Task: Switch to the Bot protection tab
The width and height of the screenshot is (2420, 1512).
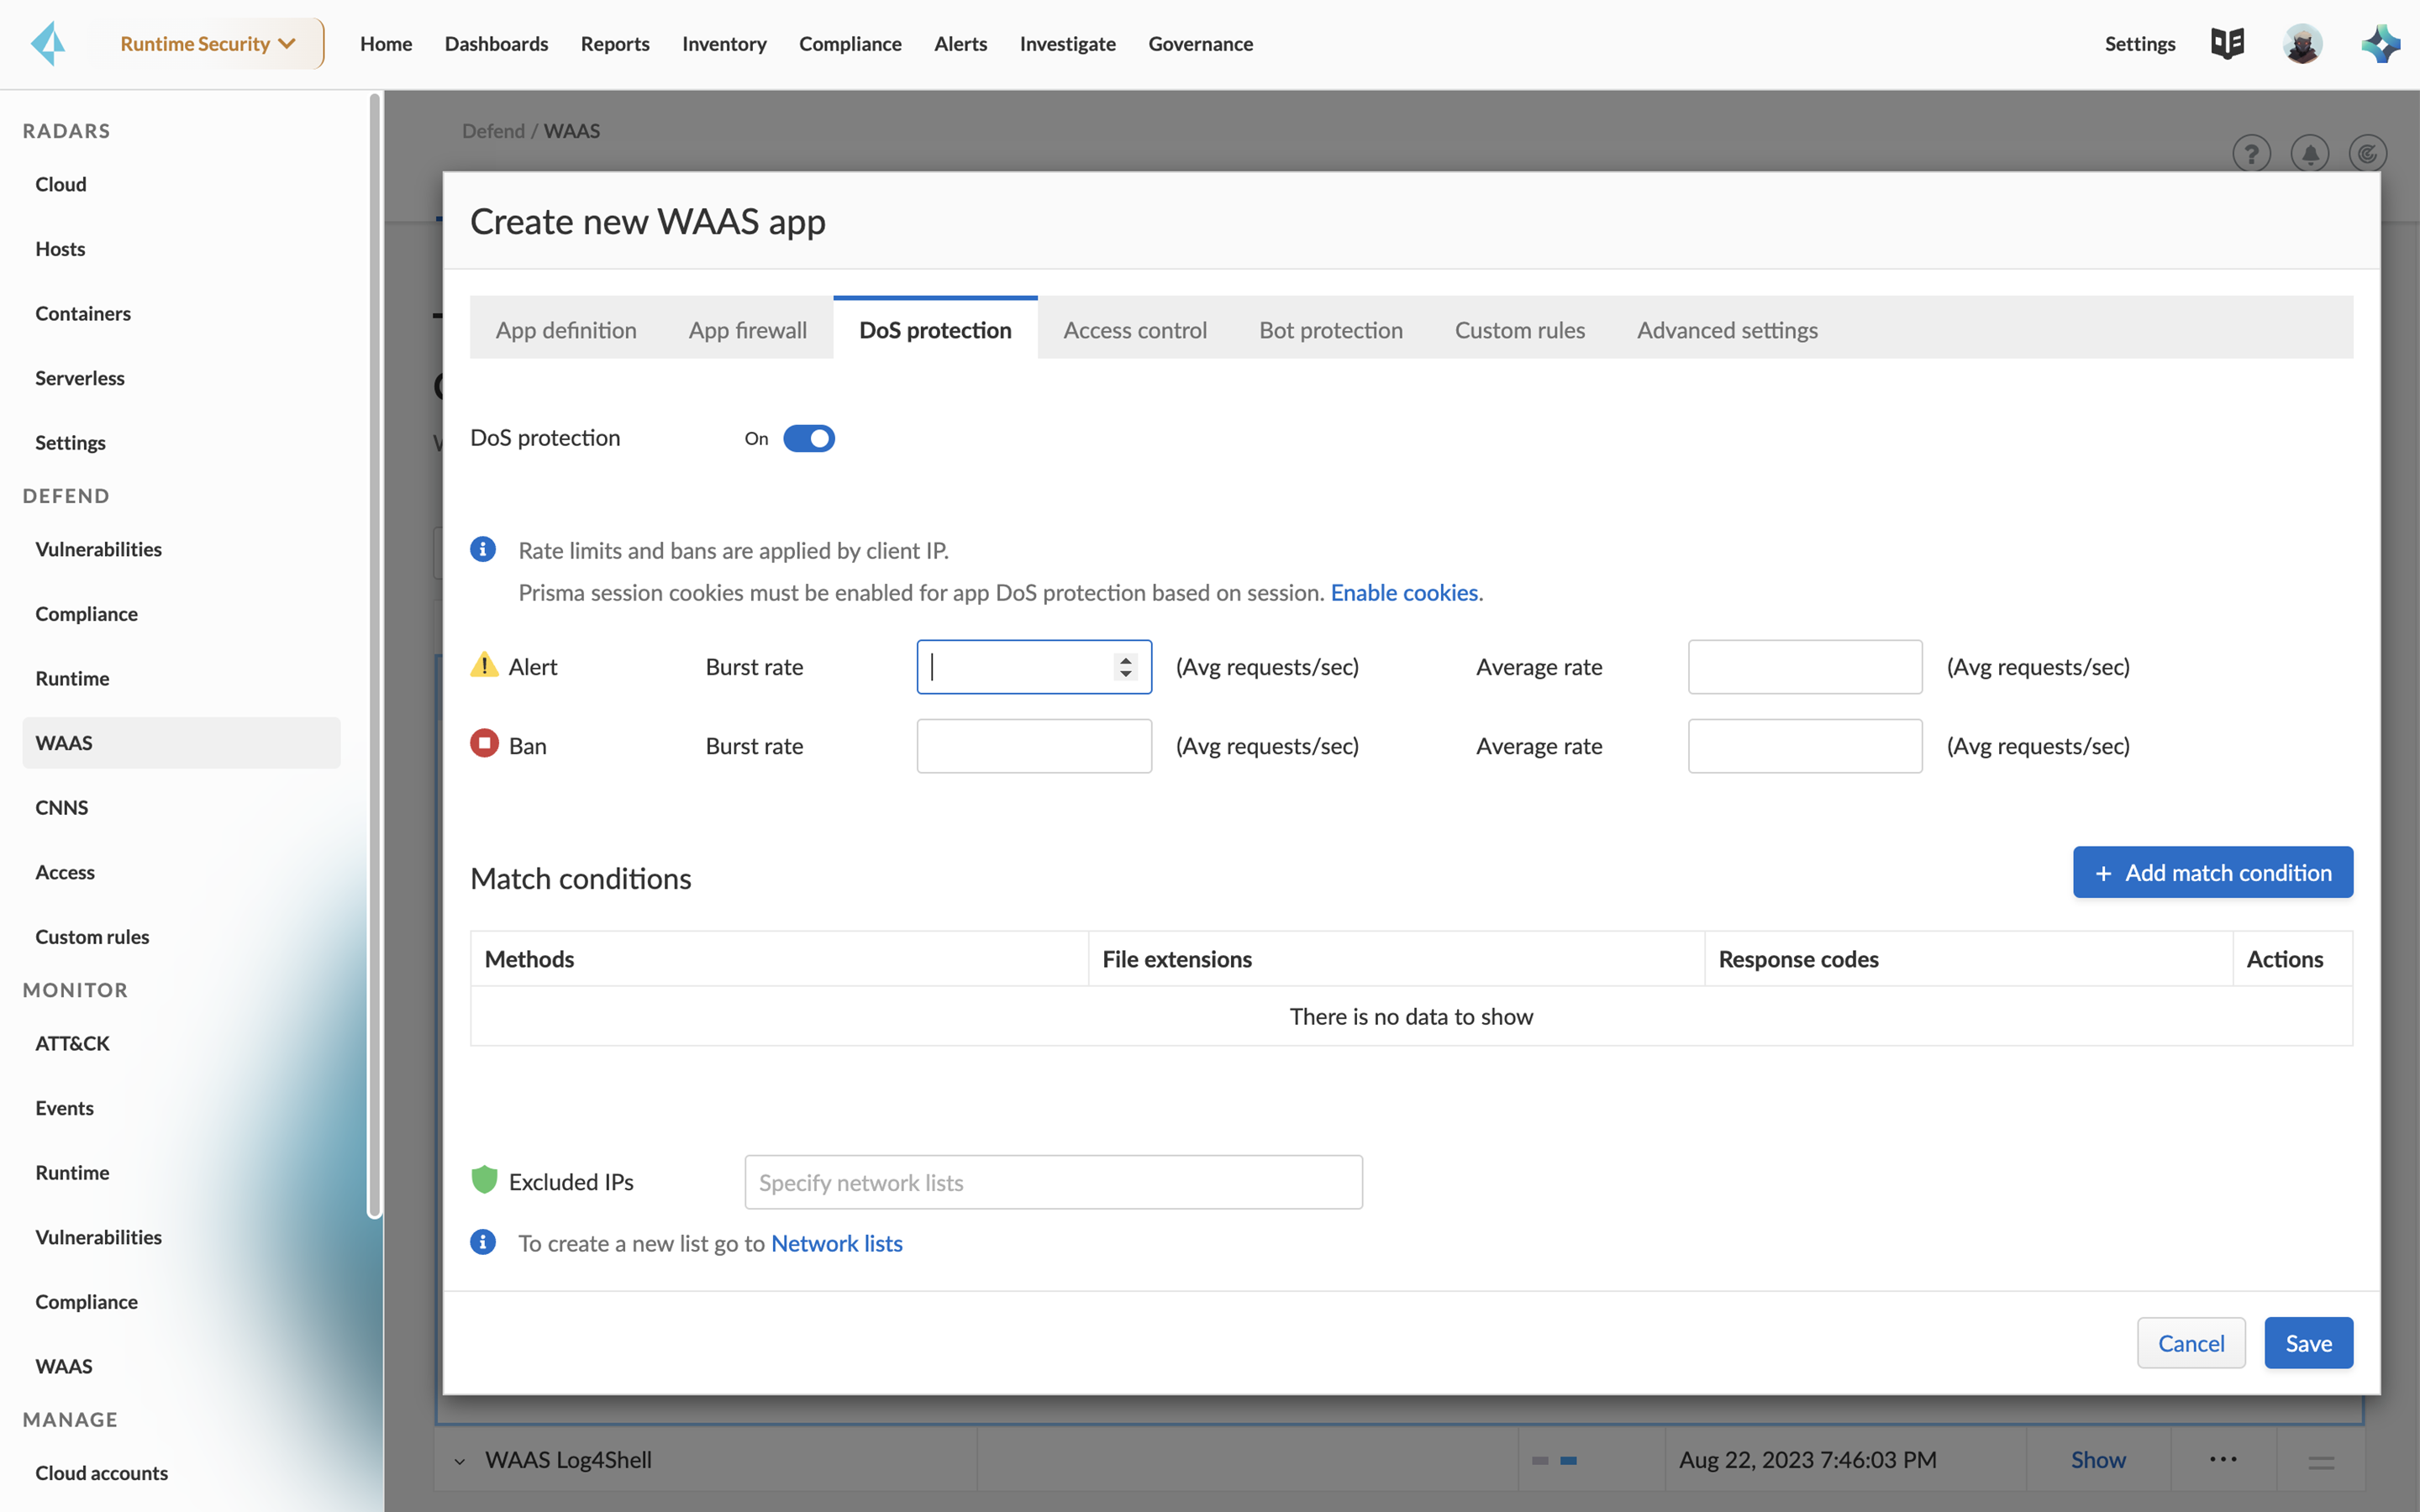Action: [x=1330, y=330]
